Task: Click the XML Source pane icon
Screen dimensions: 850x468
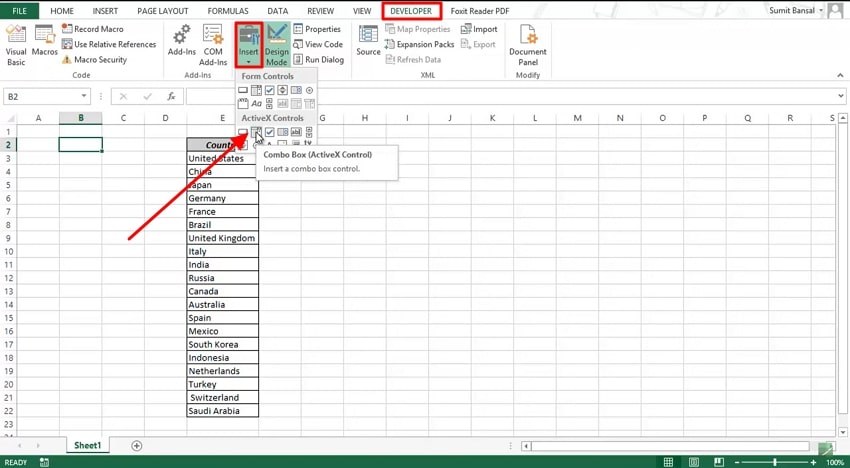Action: 368,41
